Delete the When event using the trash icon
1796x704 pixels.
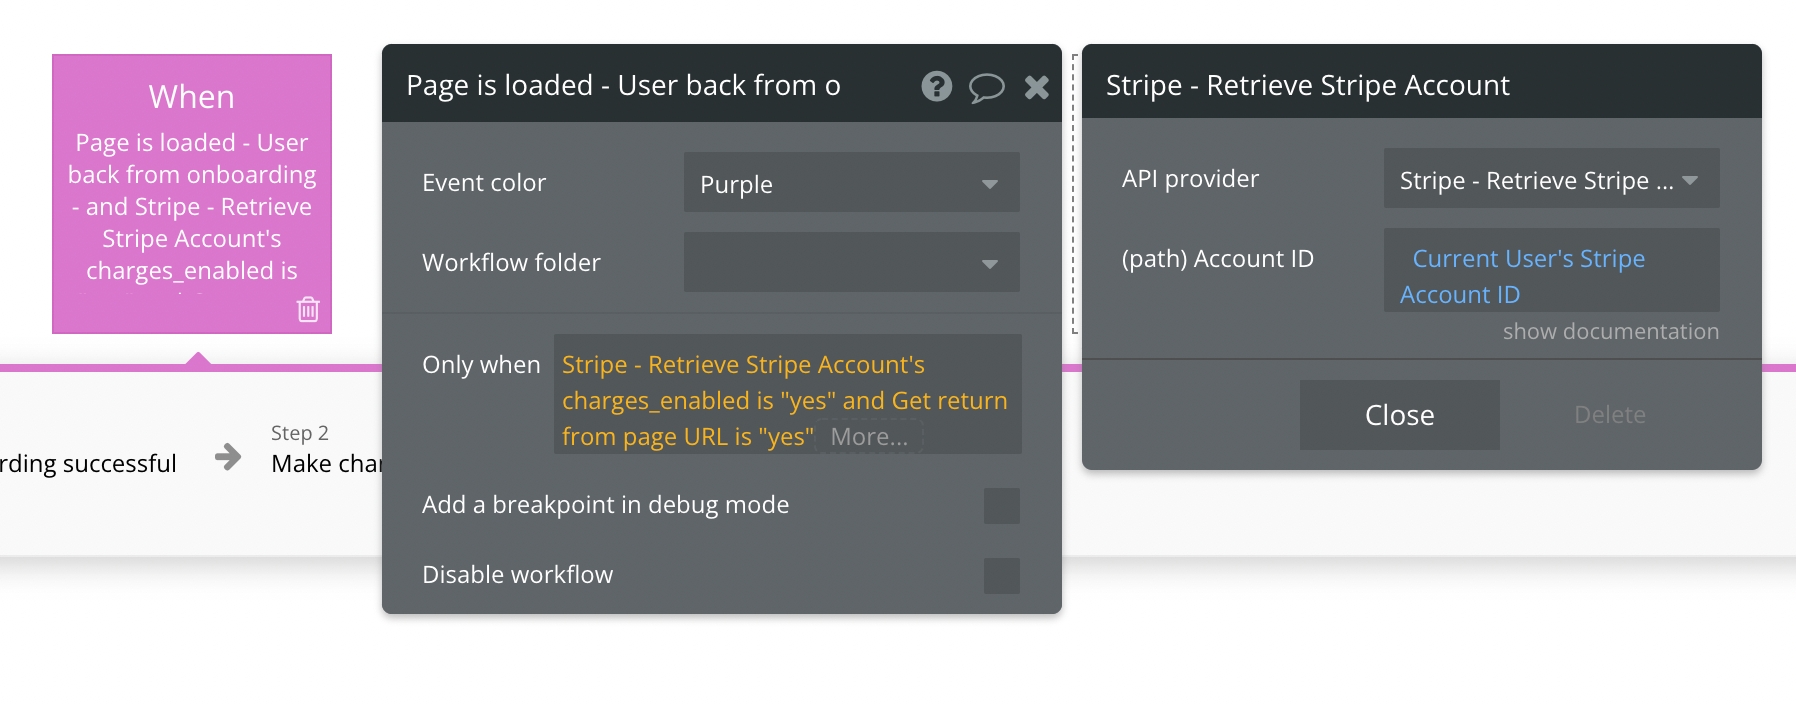tap(308, 309)
